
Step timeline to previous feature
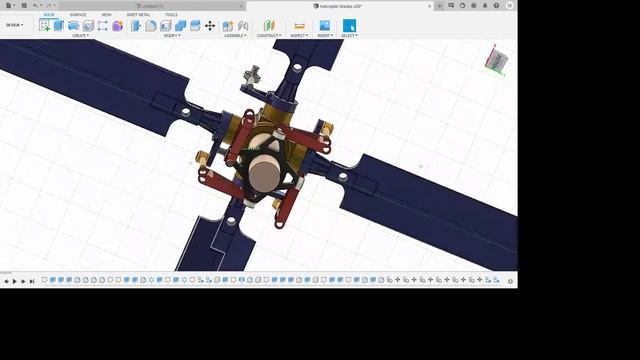[7, 281]
